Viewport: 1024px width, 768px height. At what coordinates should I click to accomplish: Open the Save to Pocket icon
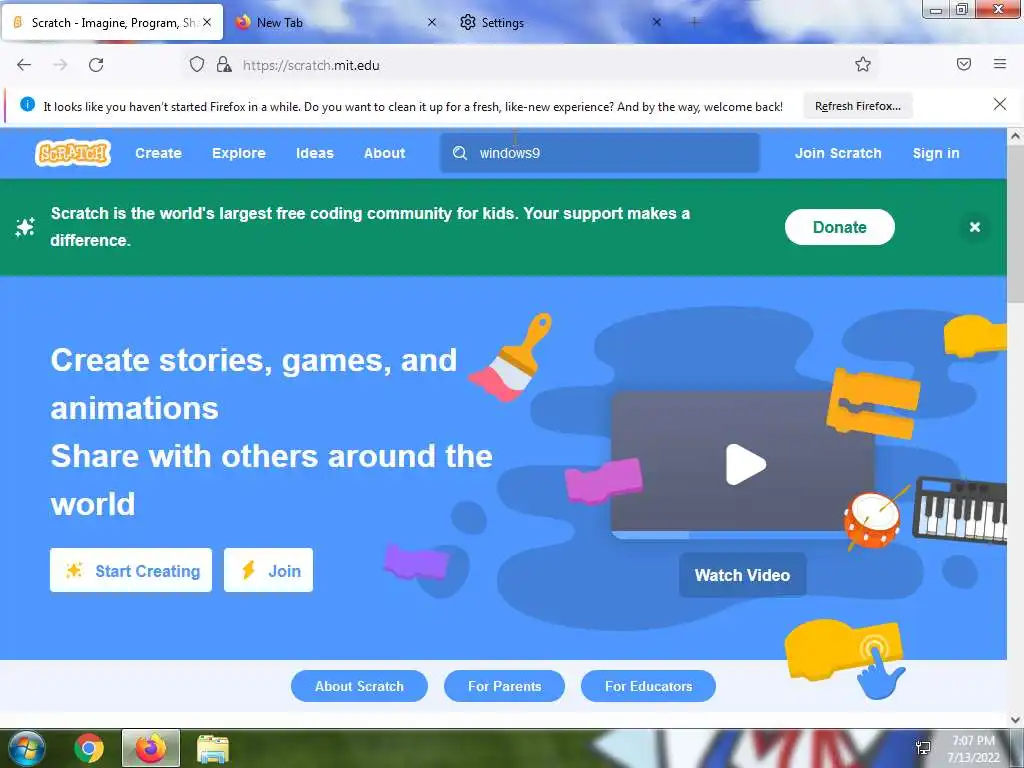(x=964, y=64)
